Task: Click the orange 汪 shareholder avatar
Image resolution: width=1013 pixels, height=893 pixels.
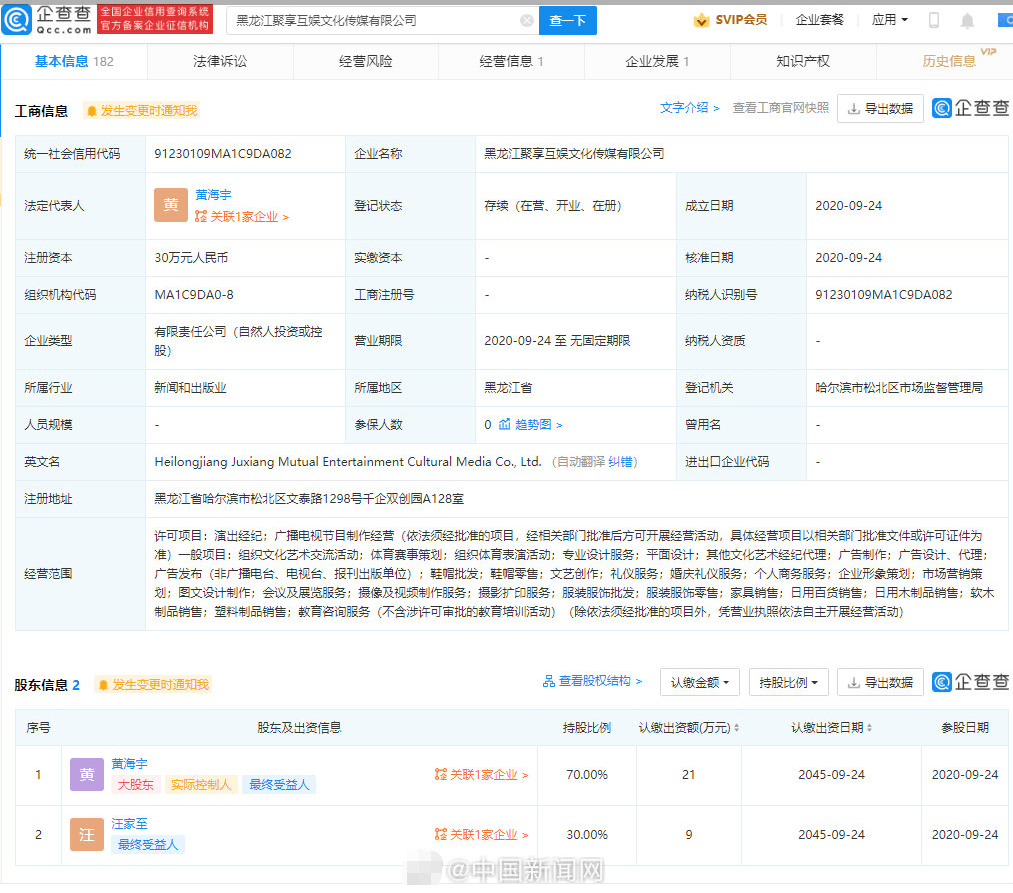Action: click(x=87, y=834)
